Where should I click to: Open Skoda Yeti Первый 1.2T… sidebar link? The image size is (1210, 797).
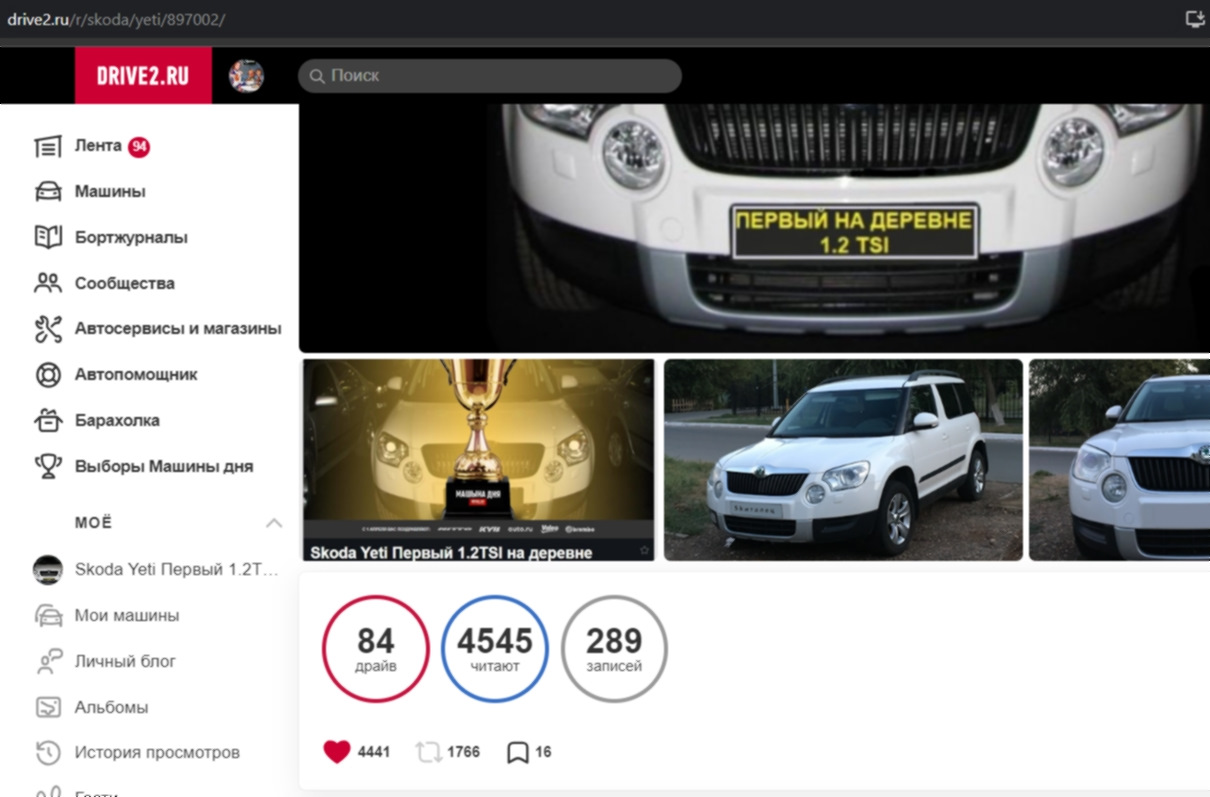pyautogui.click(x=176, y=570)
